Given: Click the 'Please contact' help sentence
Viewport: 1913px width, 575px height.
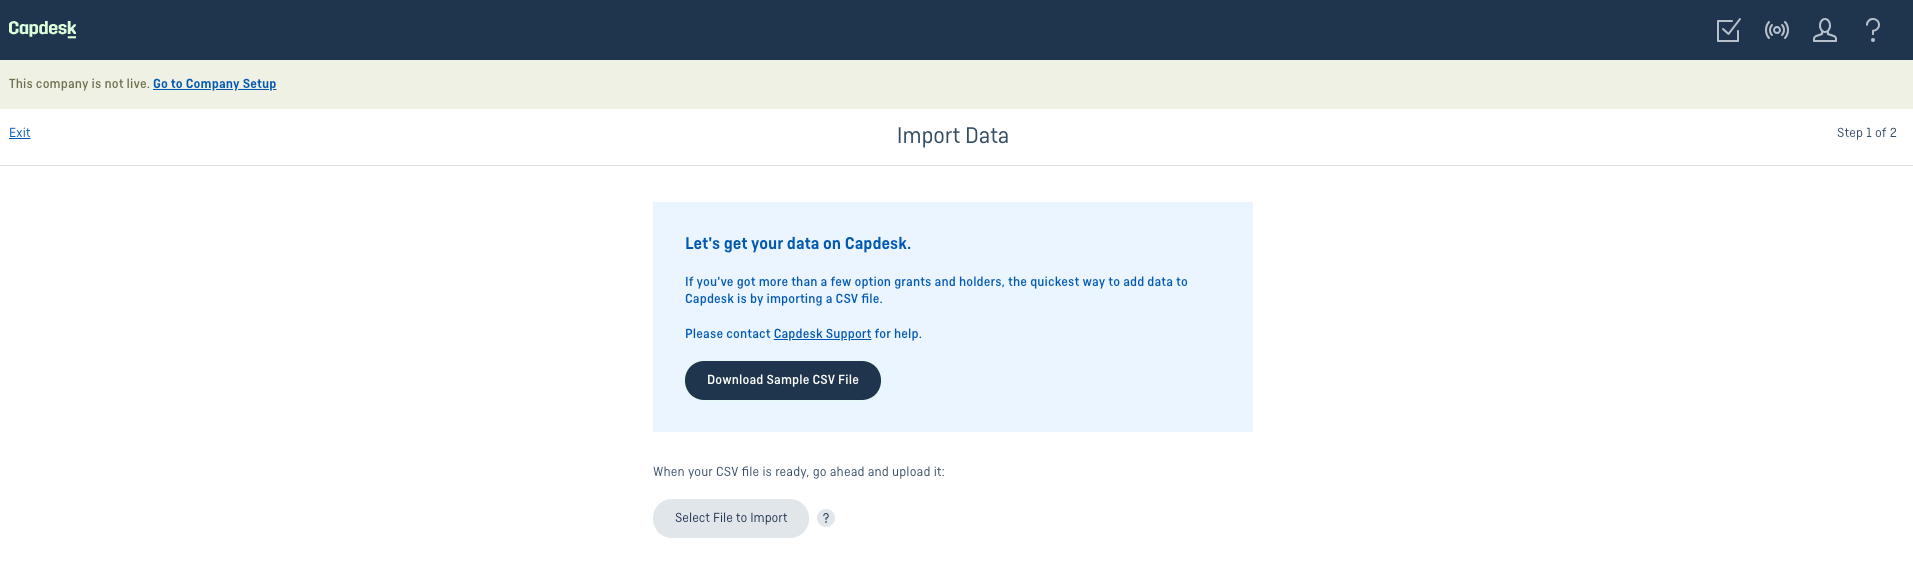Looking at the screenshot, I should pyautogui.click(x=803, y=334).
